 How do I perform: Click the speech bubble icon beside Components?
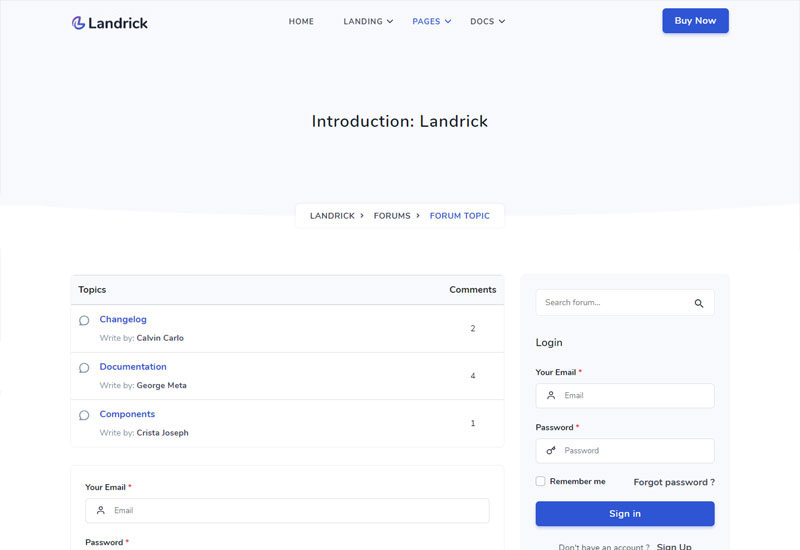pos(84,415)
